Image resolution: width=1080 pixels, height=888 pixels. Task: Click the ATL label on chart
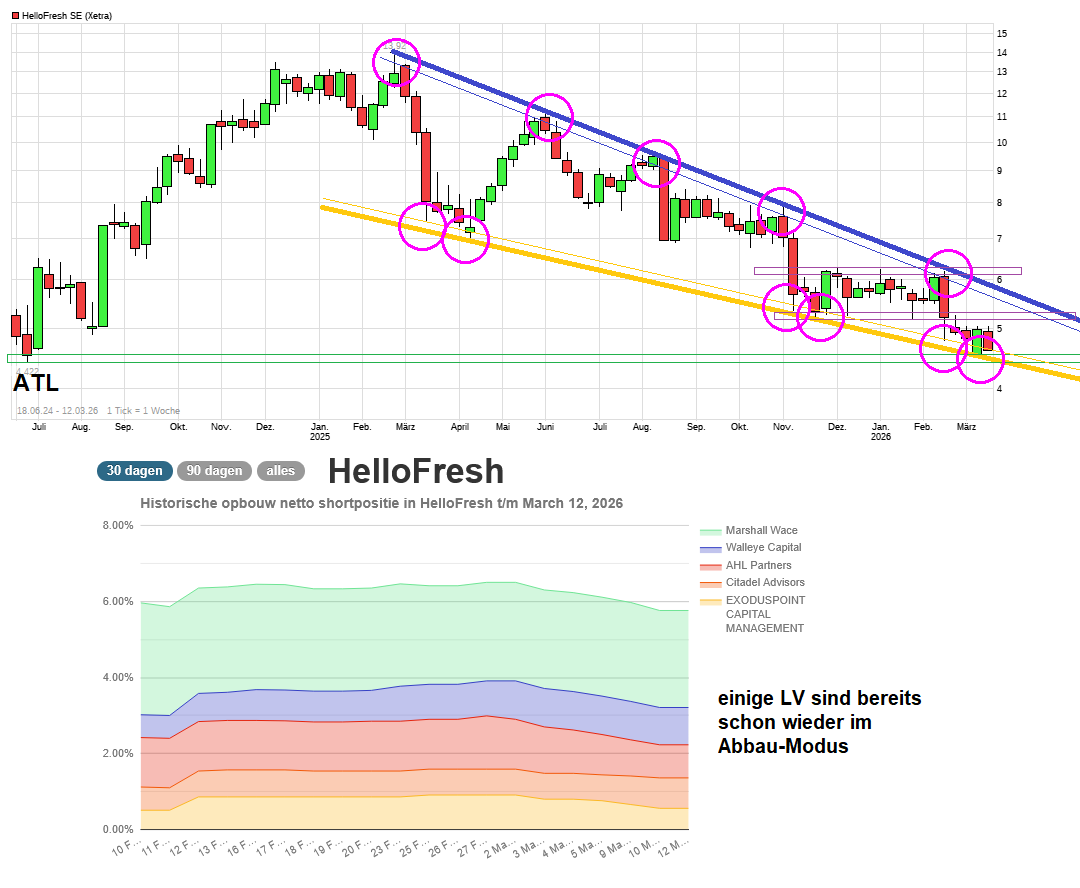[x=36, y=382]
